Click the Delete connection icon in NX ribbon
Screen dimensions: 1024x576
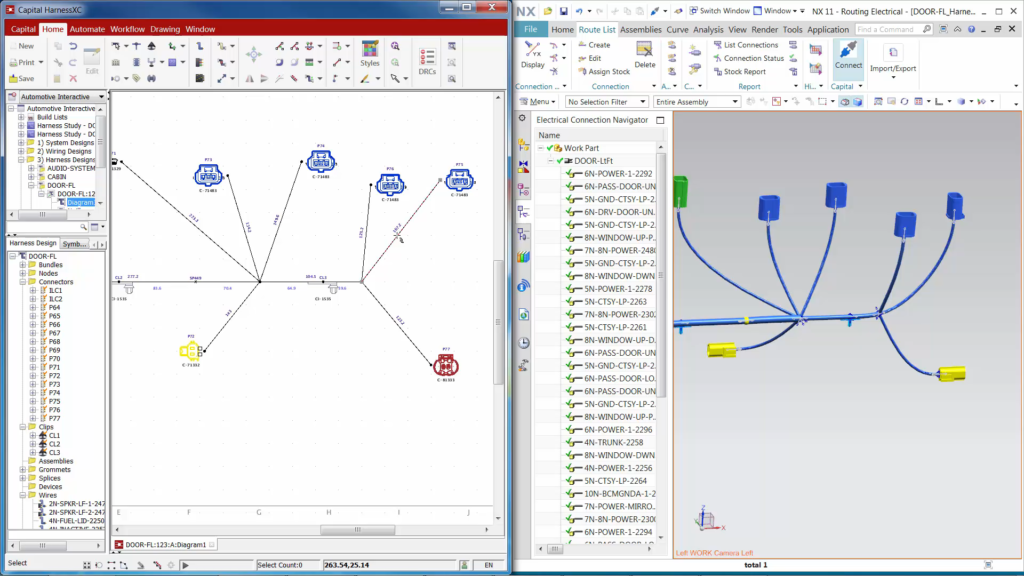tap(645, 55)
